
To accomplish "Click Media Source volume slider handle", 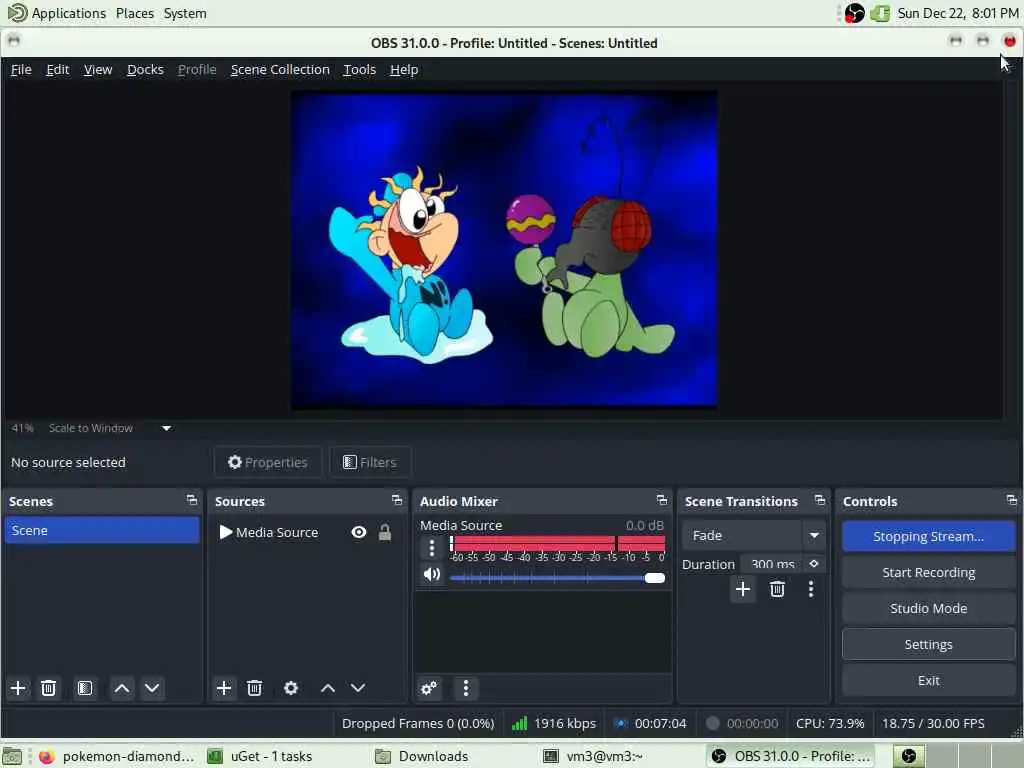I will (654, 578).
